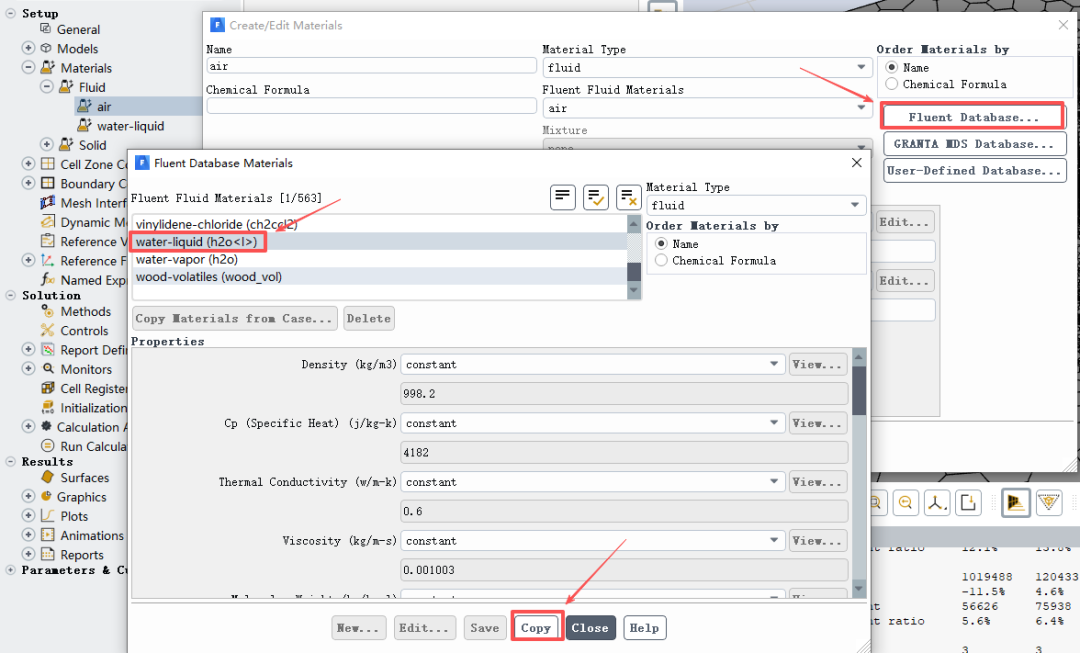
Task: Open Cp Specific Heat method dropdown
Action: [592, 423]
